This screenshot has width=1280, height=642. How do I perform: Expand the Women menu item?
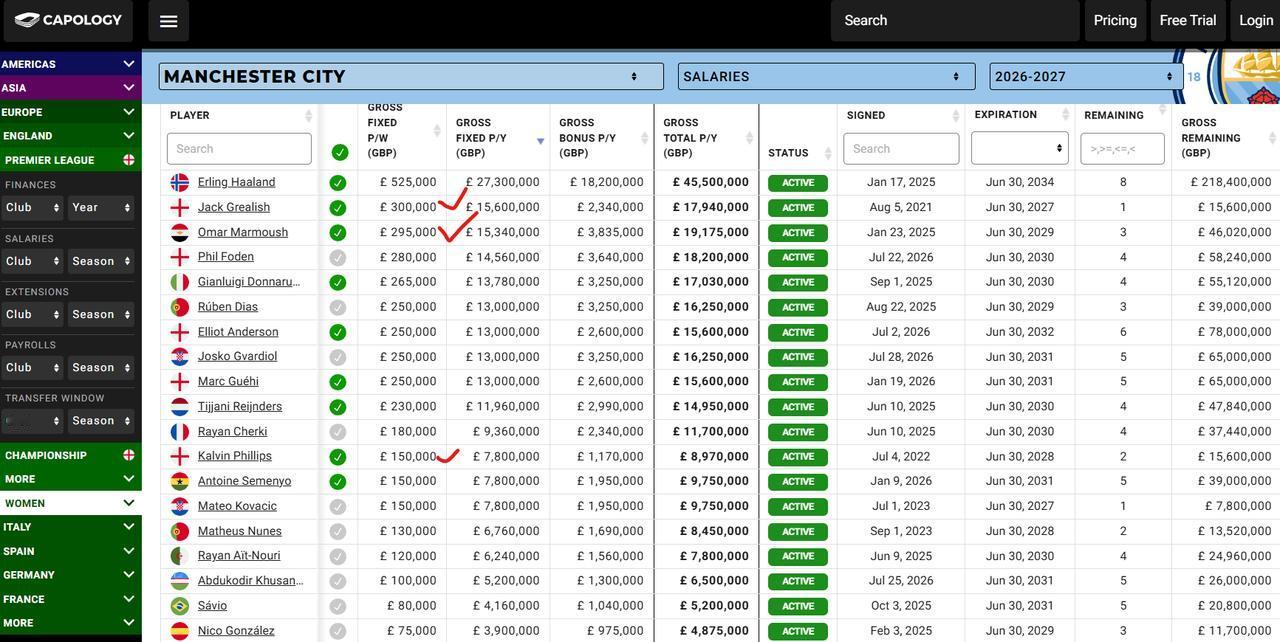70,503
